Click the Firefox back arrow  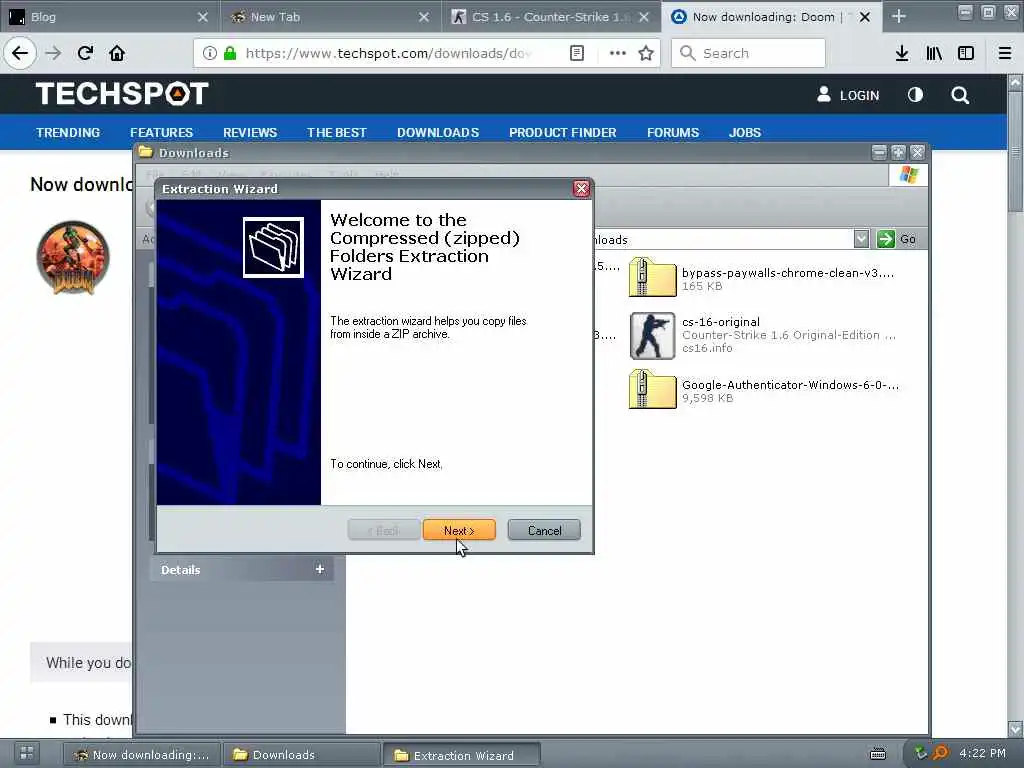20,53
